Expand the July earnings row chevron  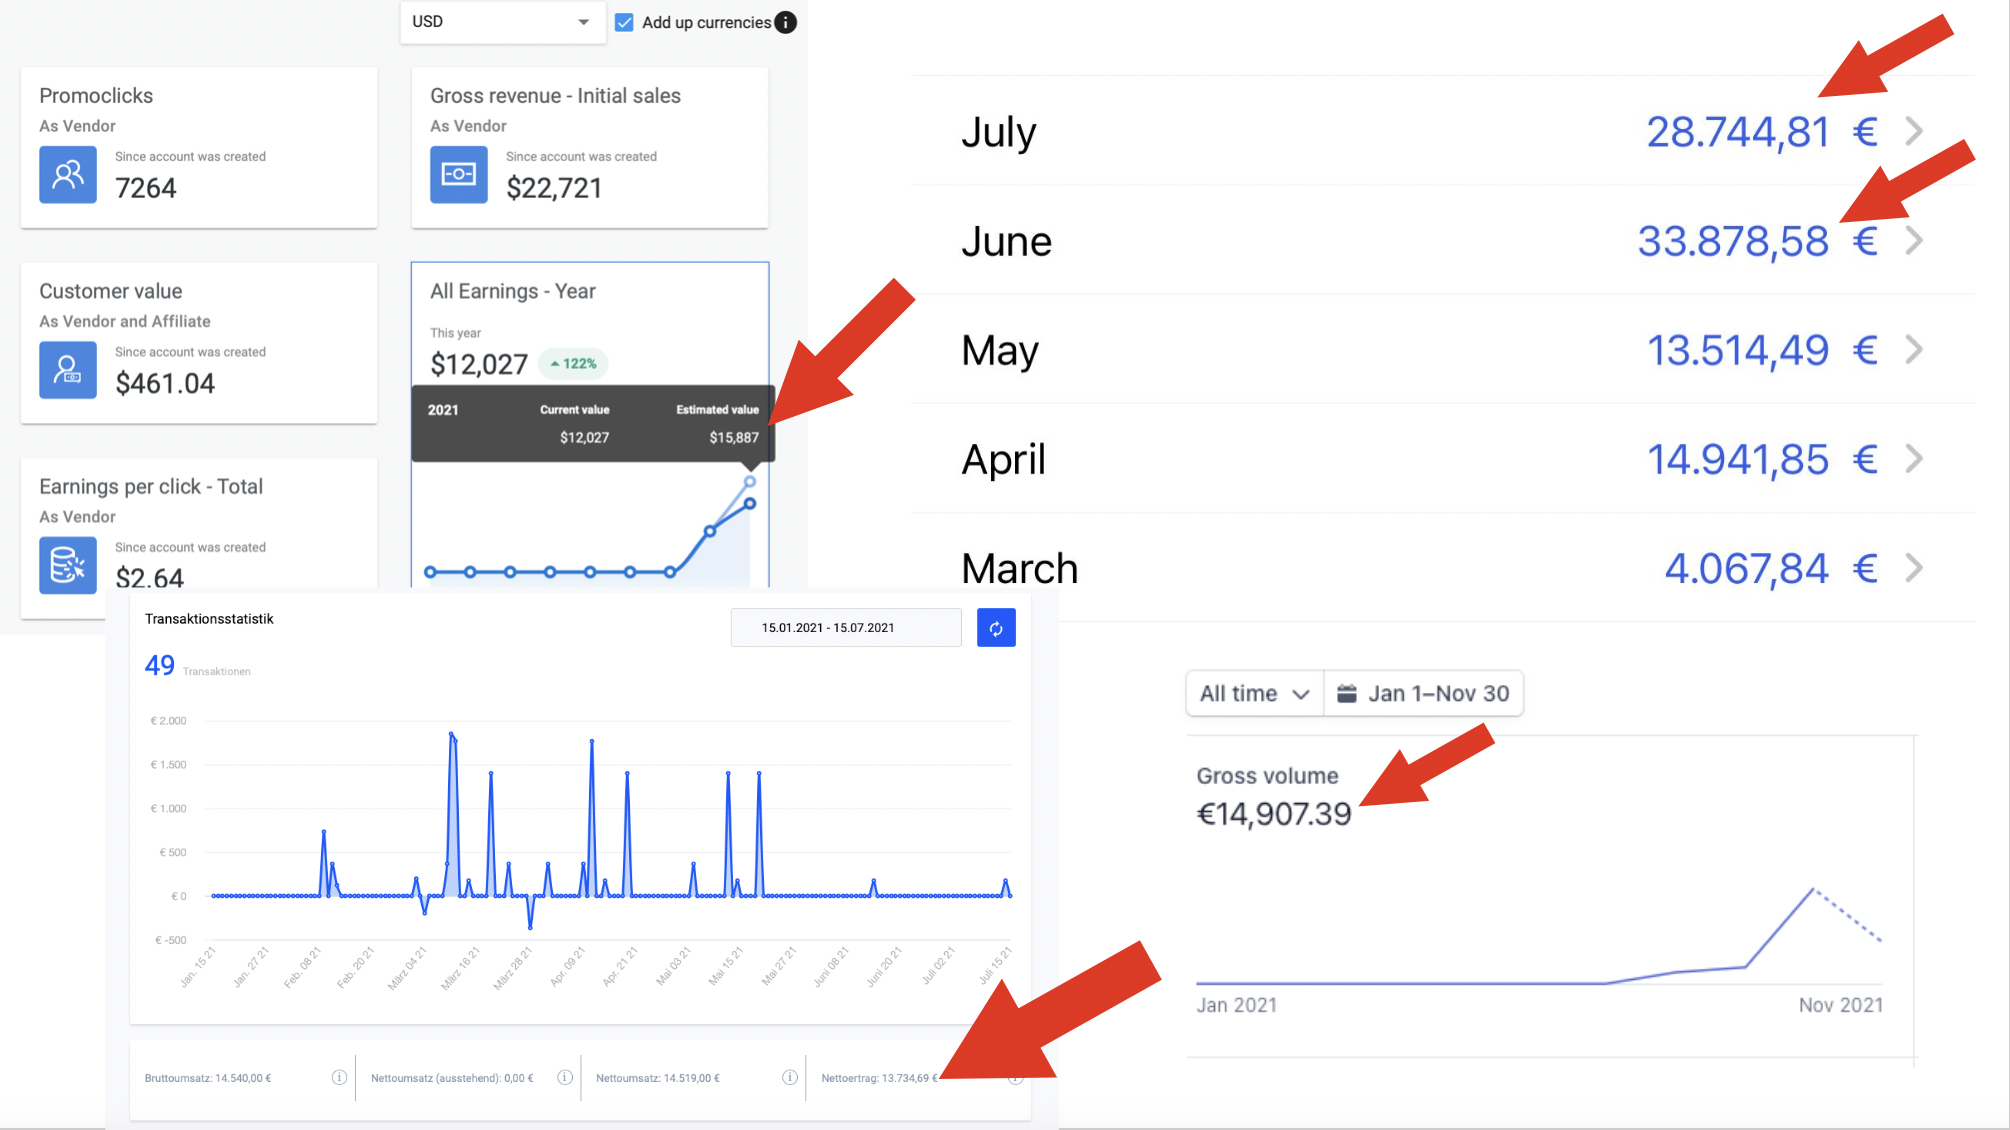1914,131
